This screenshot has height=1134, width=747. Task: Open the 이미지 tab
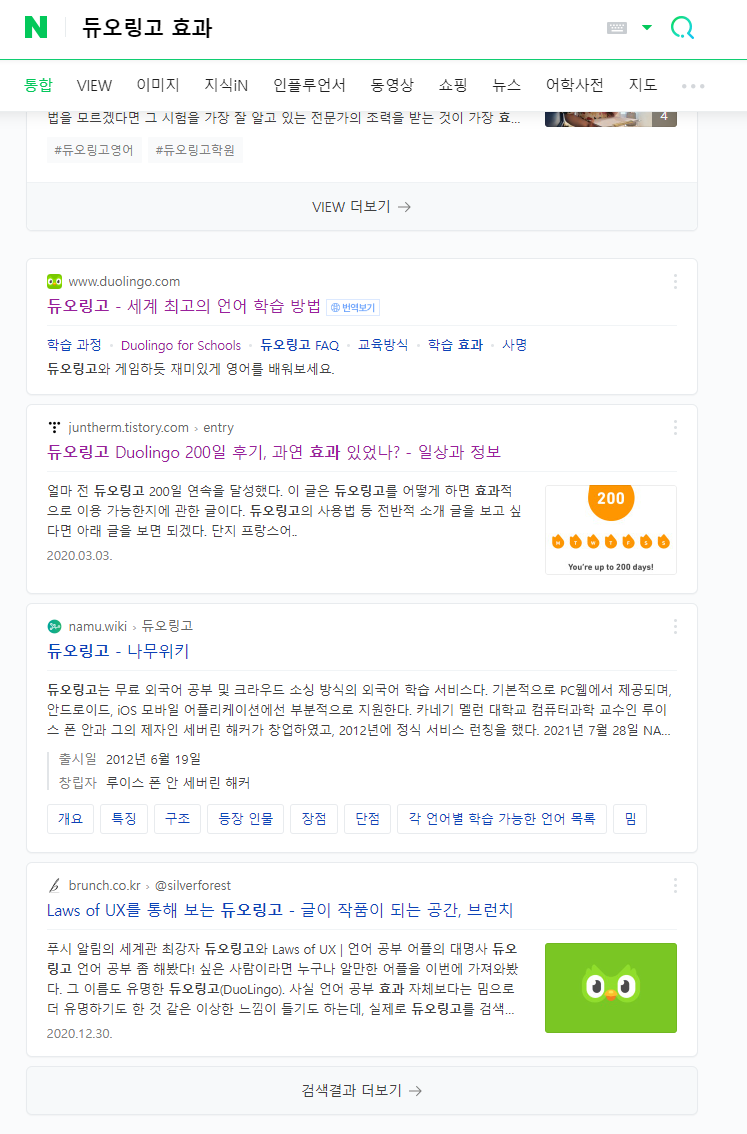pyautogui.click(x=158, y=85)
